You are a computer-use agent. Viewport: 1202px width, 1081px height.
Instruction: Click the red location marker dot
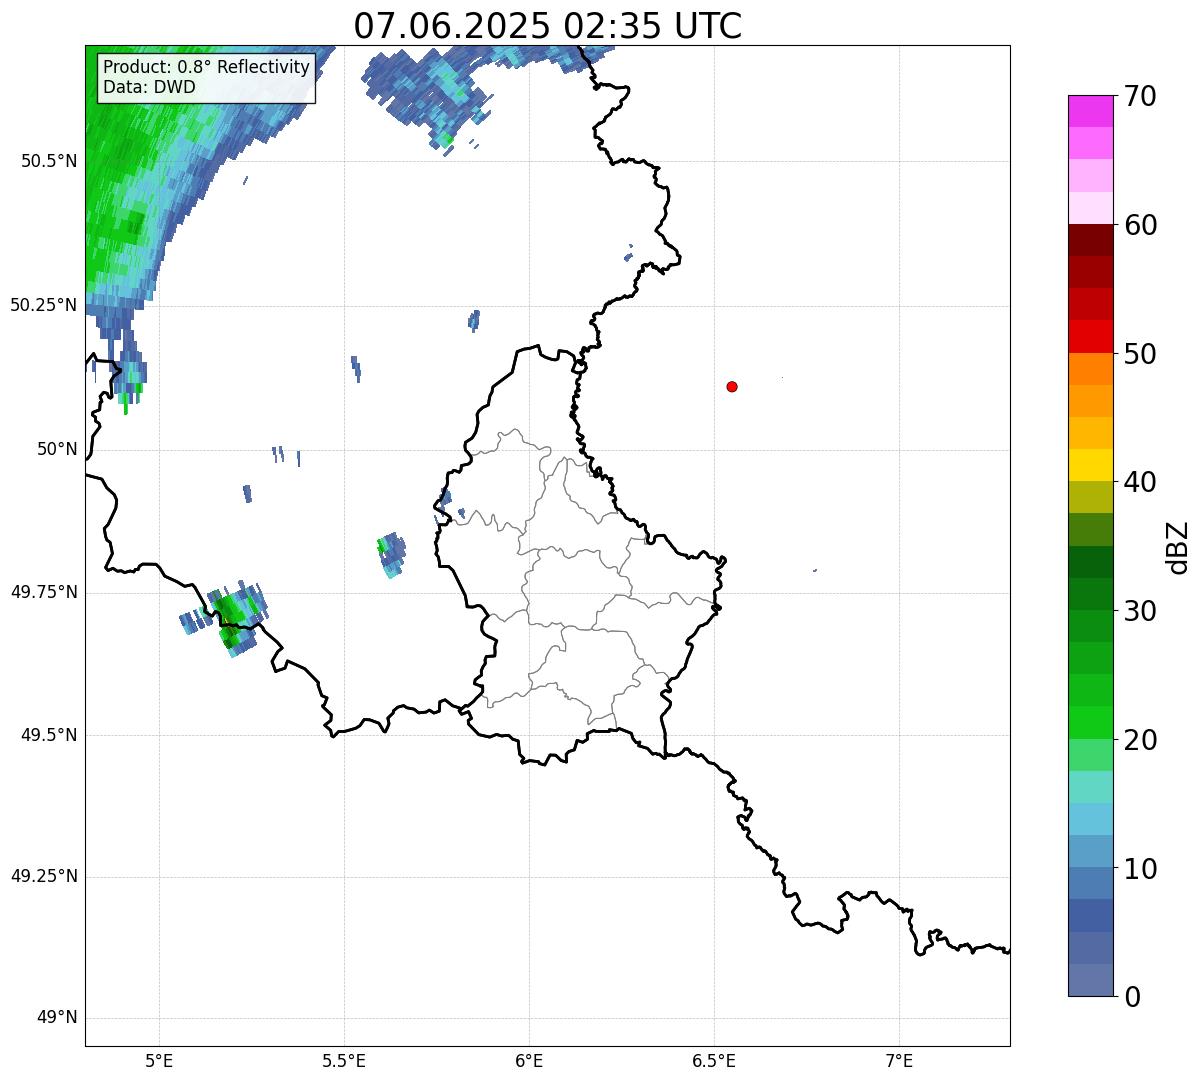pos(732,386)
